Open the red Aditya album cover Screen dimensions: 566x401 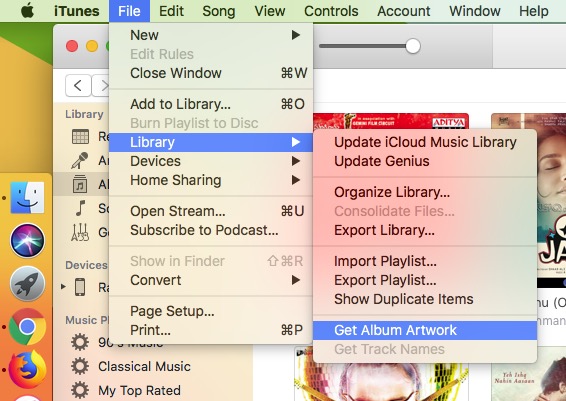391,121
